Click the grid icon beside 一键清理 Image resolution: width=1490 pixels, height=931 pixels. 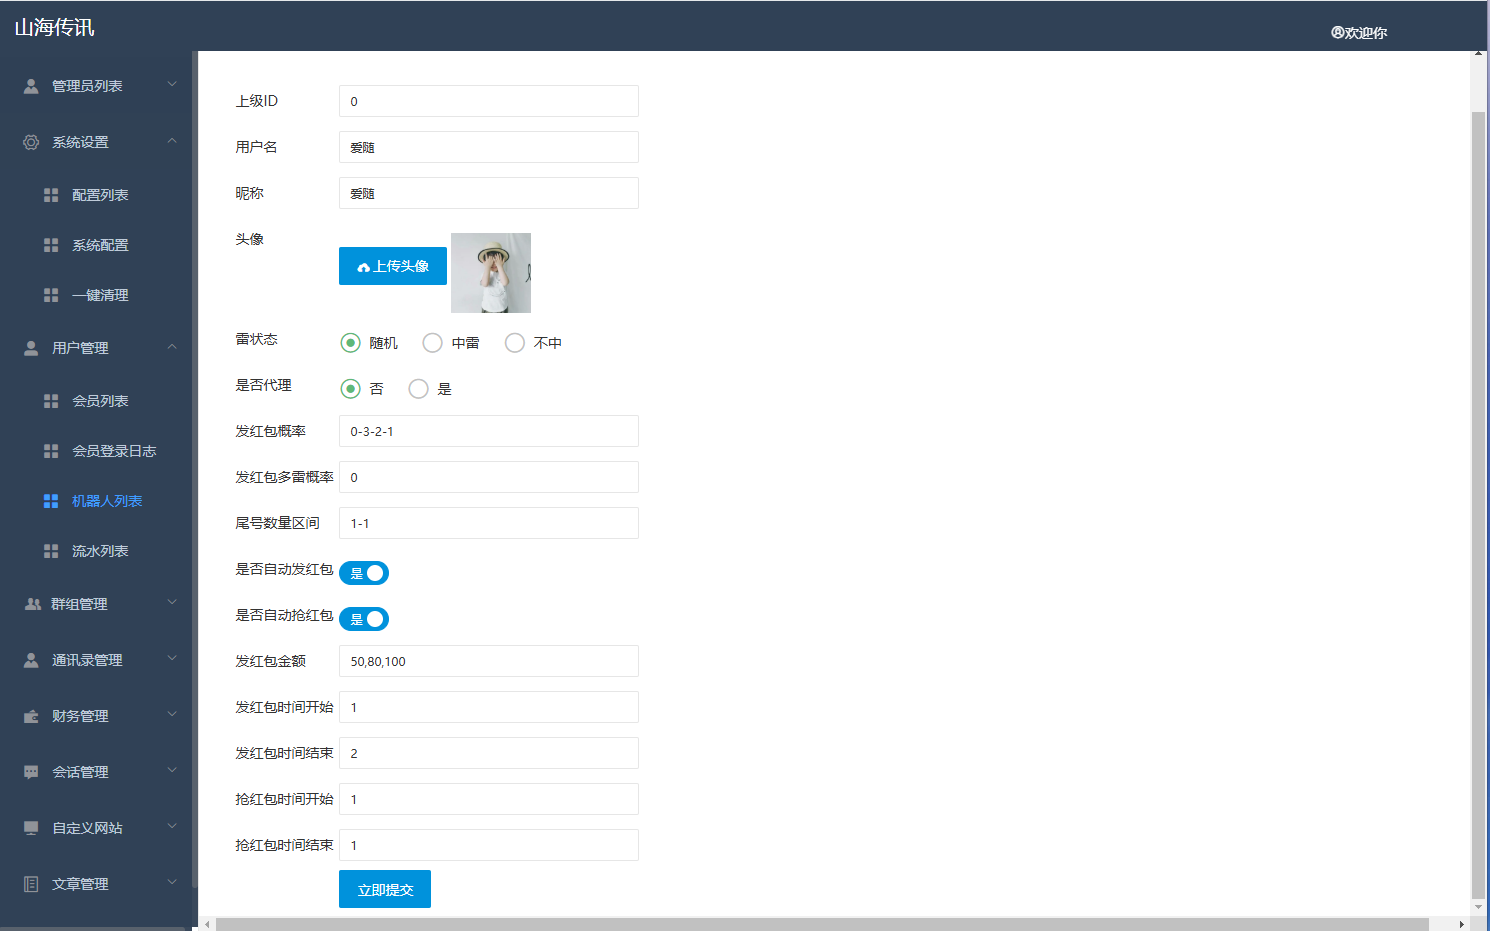coord(51,295)
